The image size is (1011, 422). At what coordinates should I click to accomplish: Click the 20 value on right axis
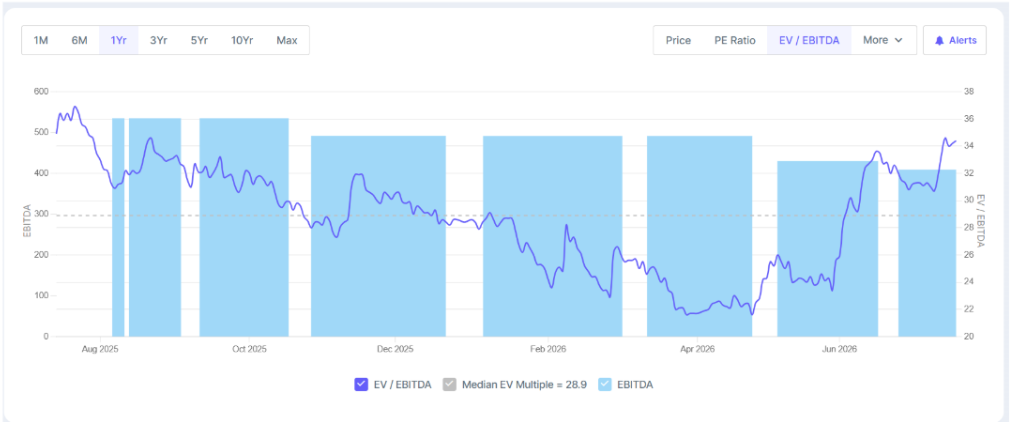click(968, 337)
